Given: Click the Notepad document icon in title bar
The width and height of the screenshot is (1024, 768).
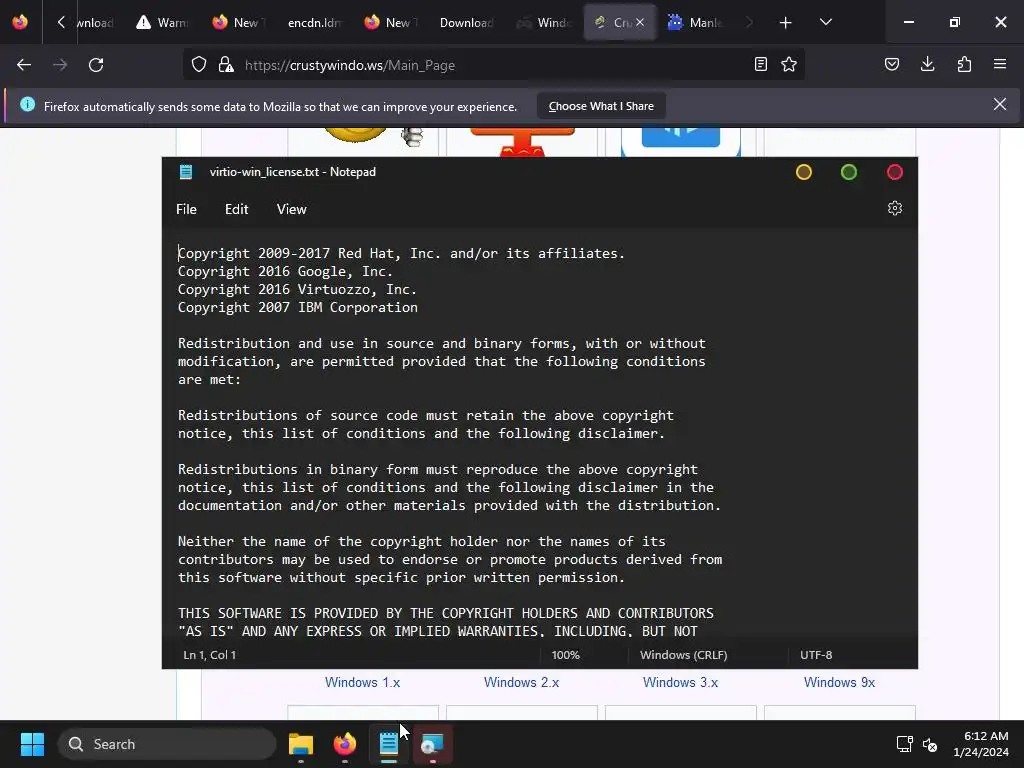Looking at the screenshot, I should 186,172.
